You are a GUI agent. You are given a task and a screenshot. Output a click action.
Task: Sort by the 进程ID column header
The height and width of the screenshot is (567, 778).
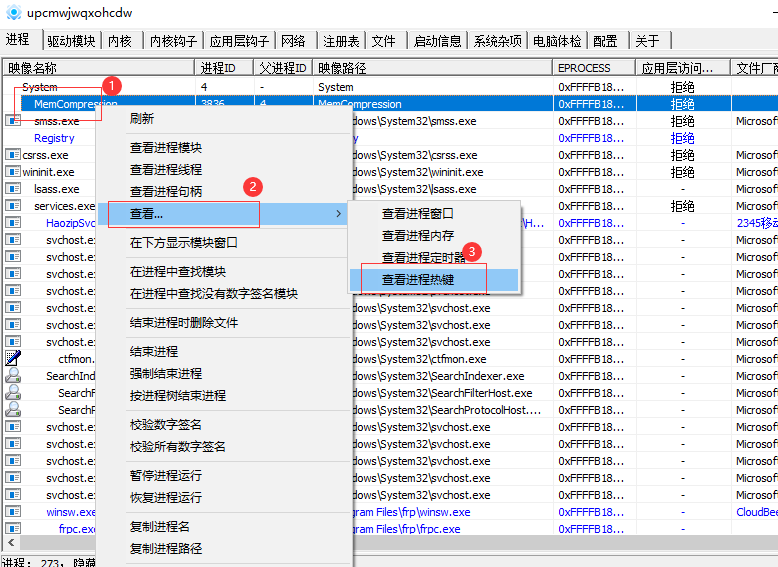point(218,68)
